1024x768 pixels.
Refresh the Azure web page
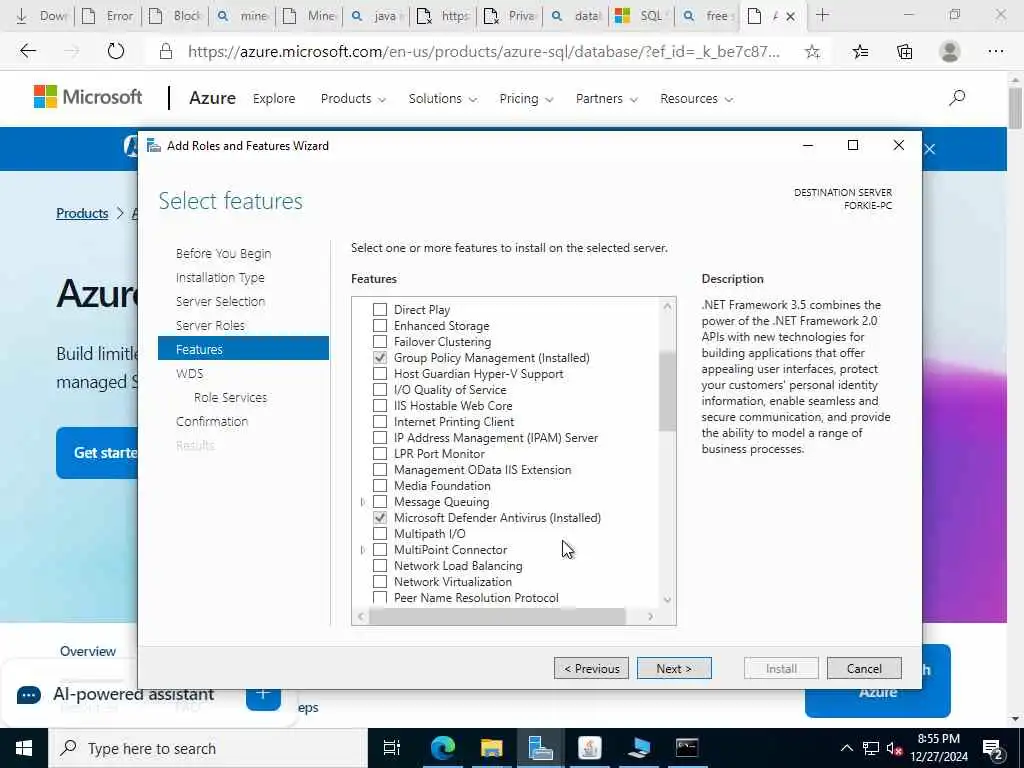click(116, 51)
